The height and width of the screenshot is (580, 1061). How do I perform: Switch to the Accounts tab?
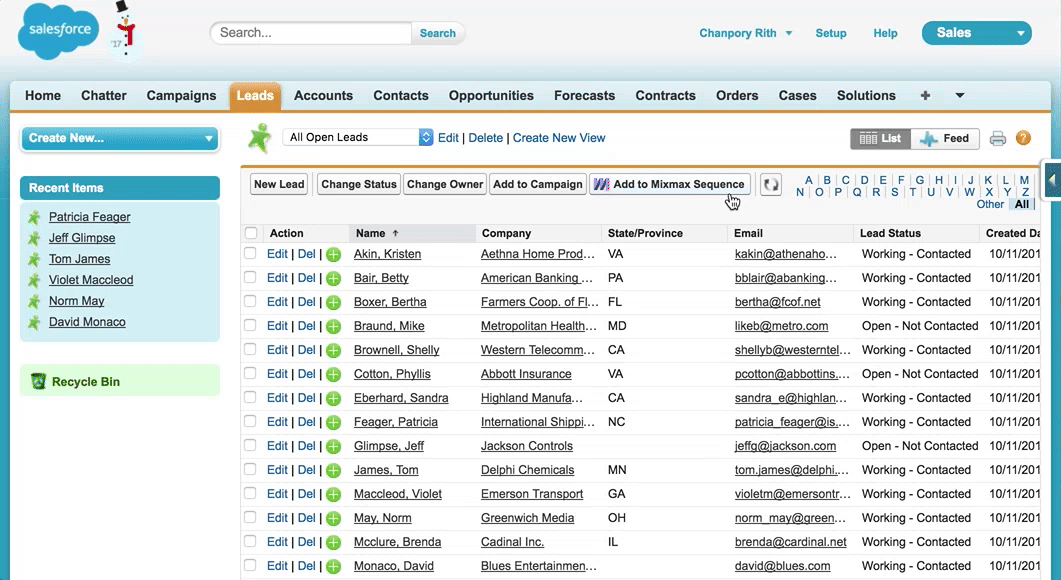323,95
